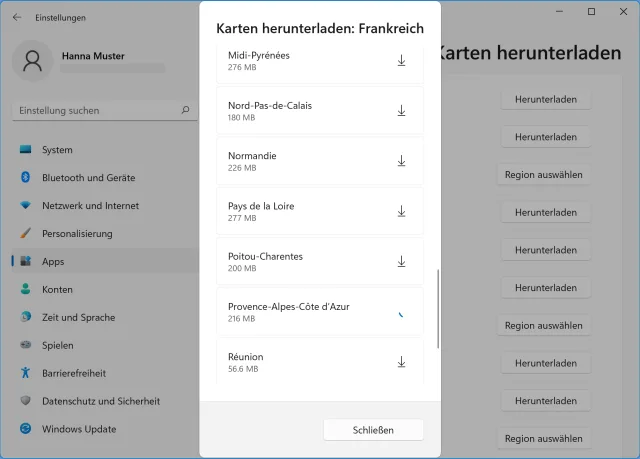Open Windows Update settings
The height and width of the screenshot is (459, 640).
[105, 429]
